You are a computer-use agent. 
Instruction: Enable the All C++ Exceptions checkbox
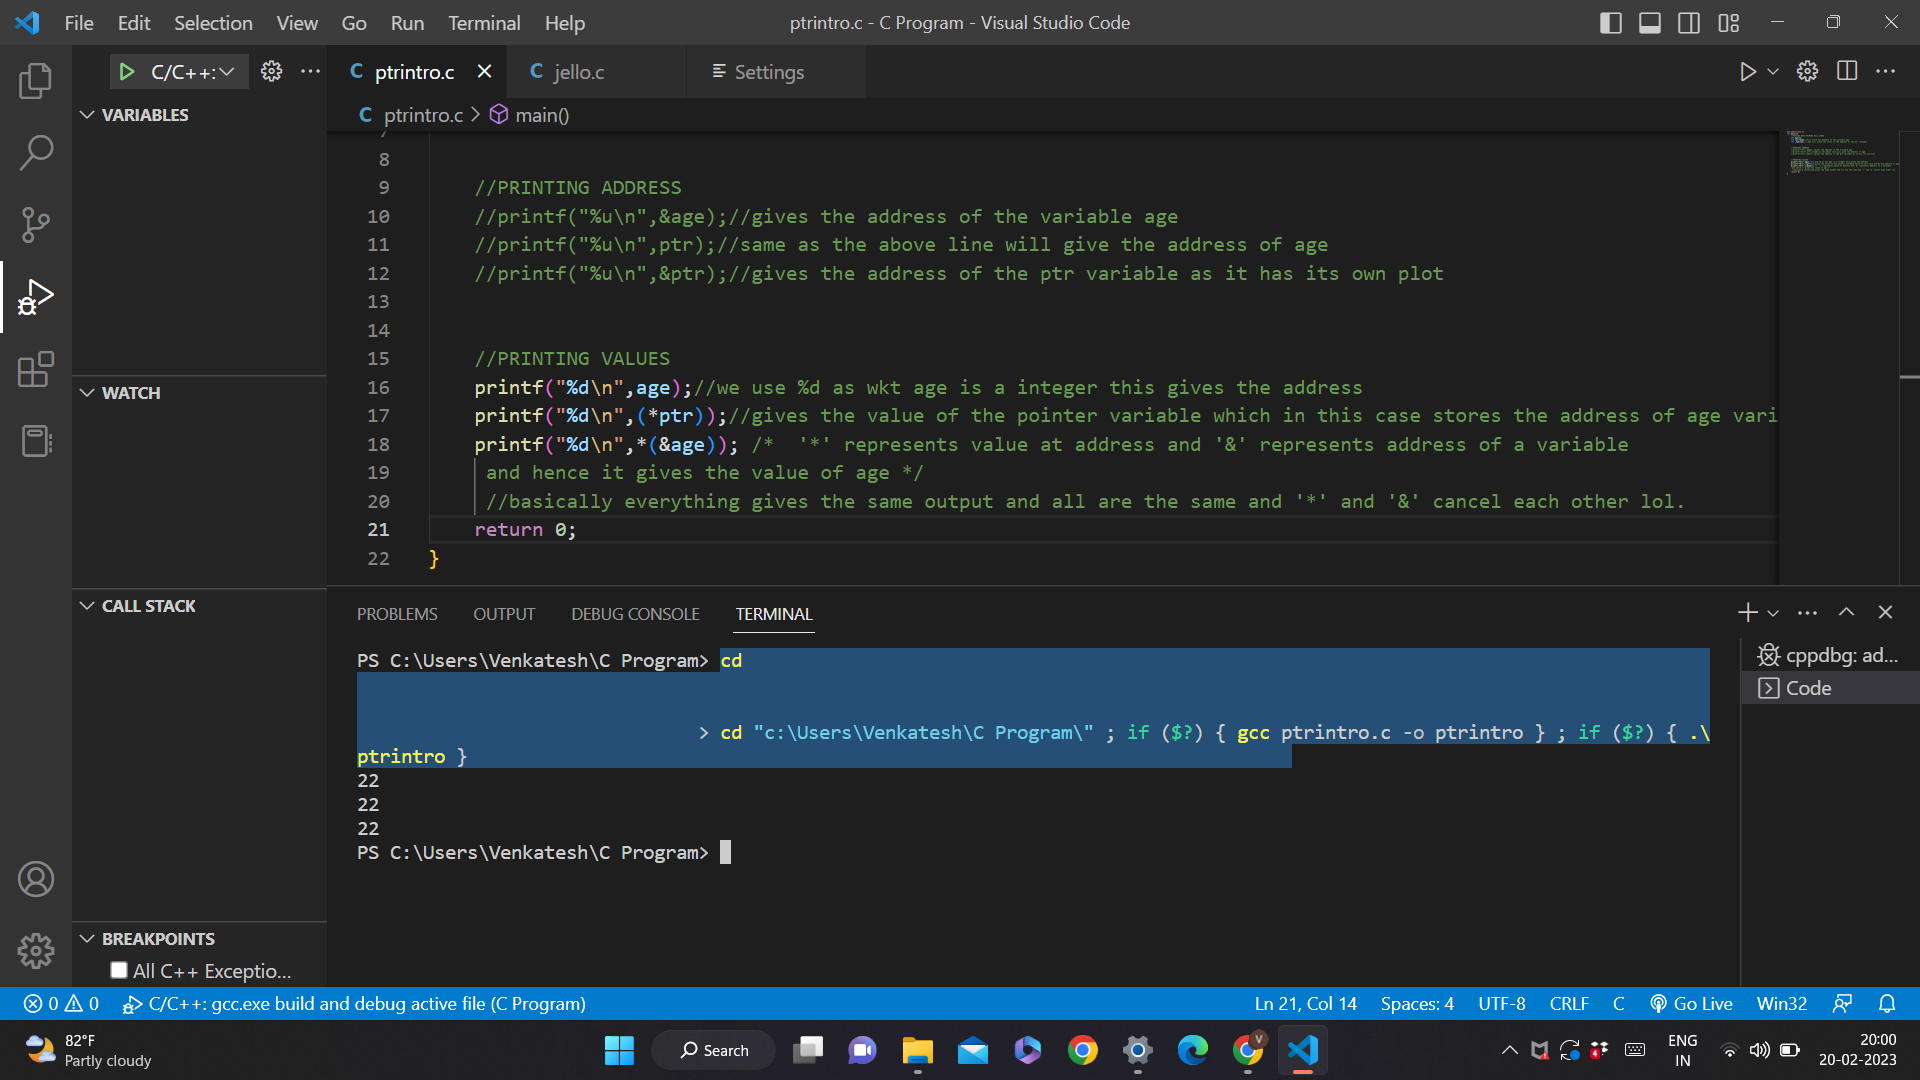pos(118,969)
